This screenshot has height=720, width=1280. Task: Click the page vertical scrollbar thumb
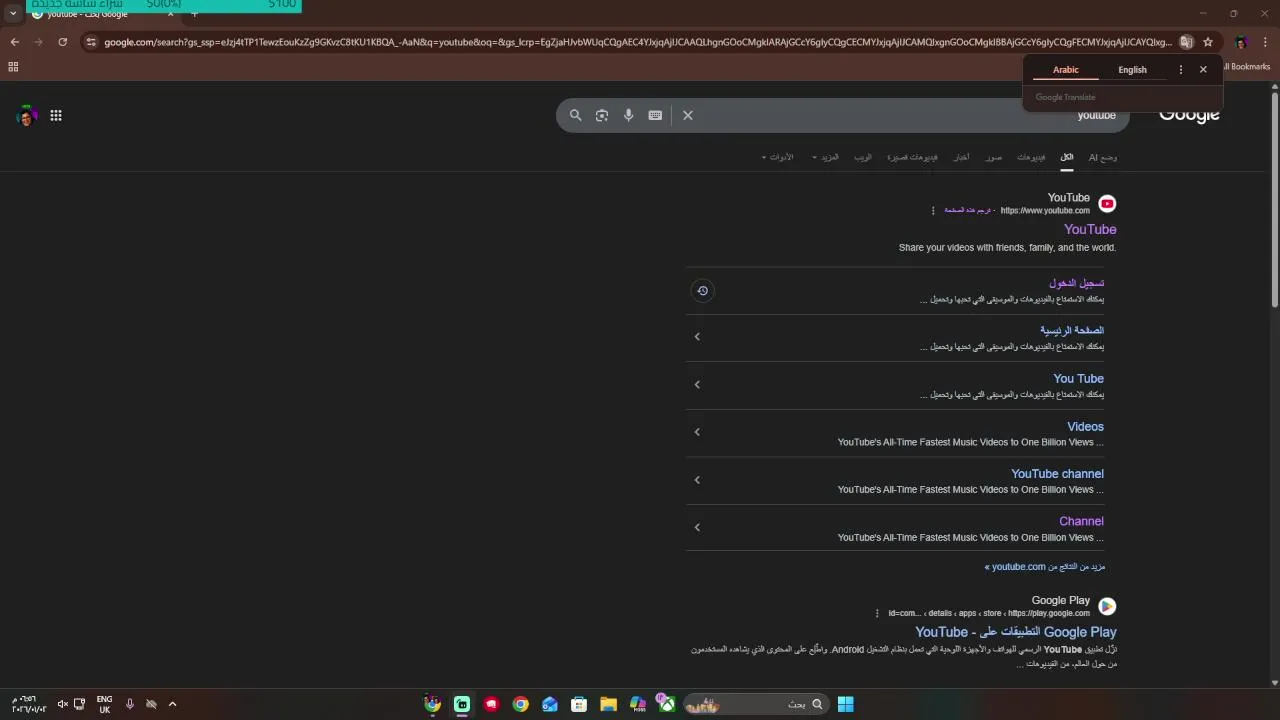pyautogui.click(x=1275, y=200)
